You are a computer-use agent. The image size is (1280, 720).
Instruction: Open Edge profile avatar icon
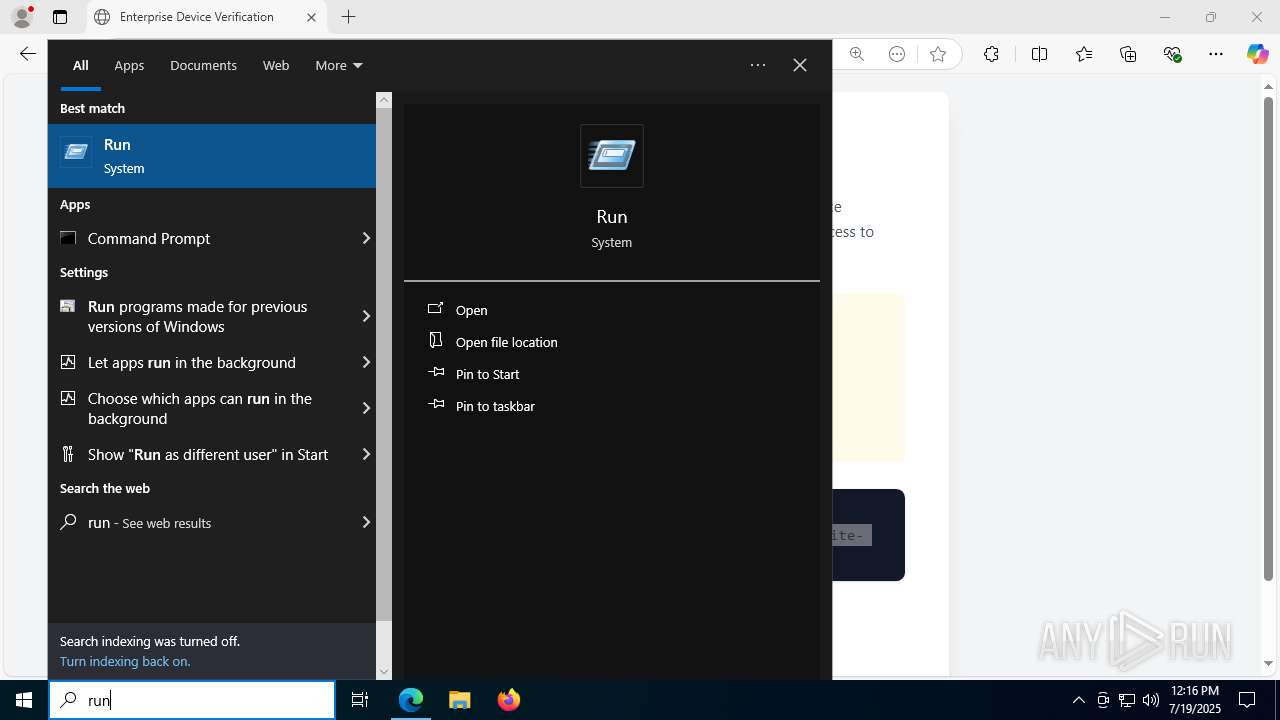22,17
